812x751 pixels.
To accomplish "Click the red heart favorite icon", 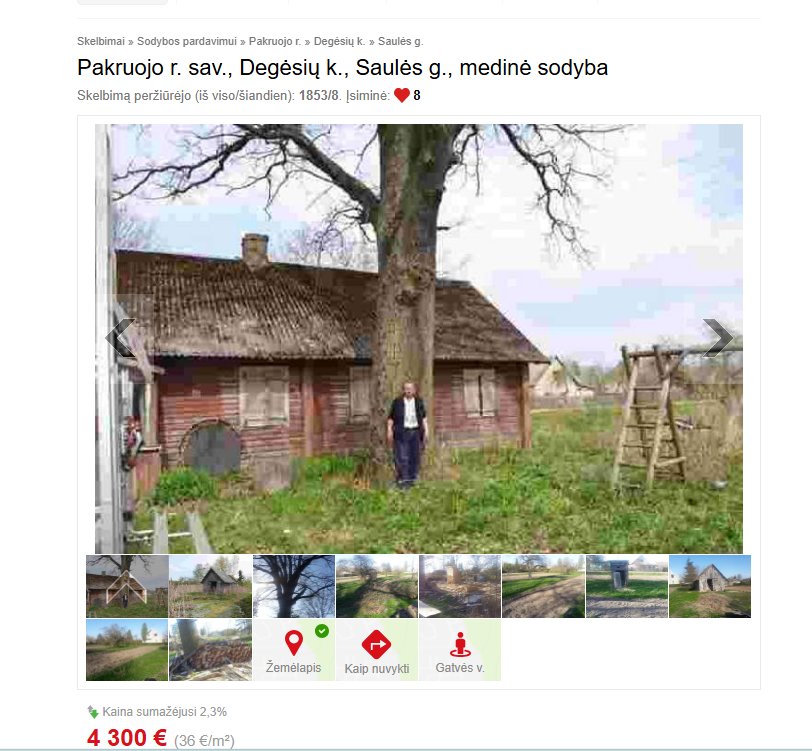I will coord(402,95).
